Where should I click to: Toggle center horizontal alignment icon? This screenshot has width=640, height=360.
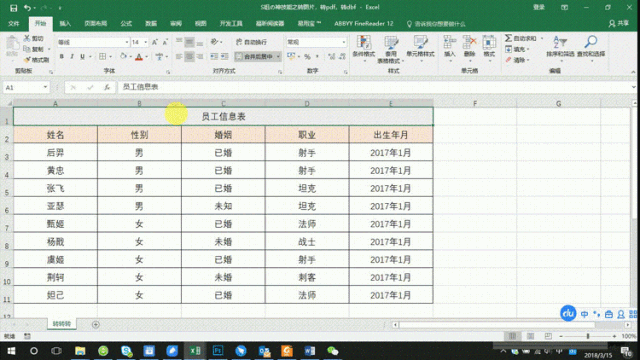click(189, 57)
